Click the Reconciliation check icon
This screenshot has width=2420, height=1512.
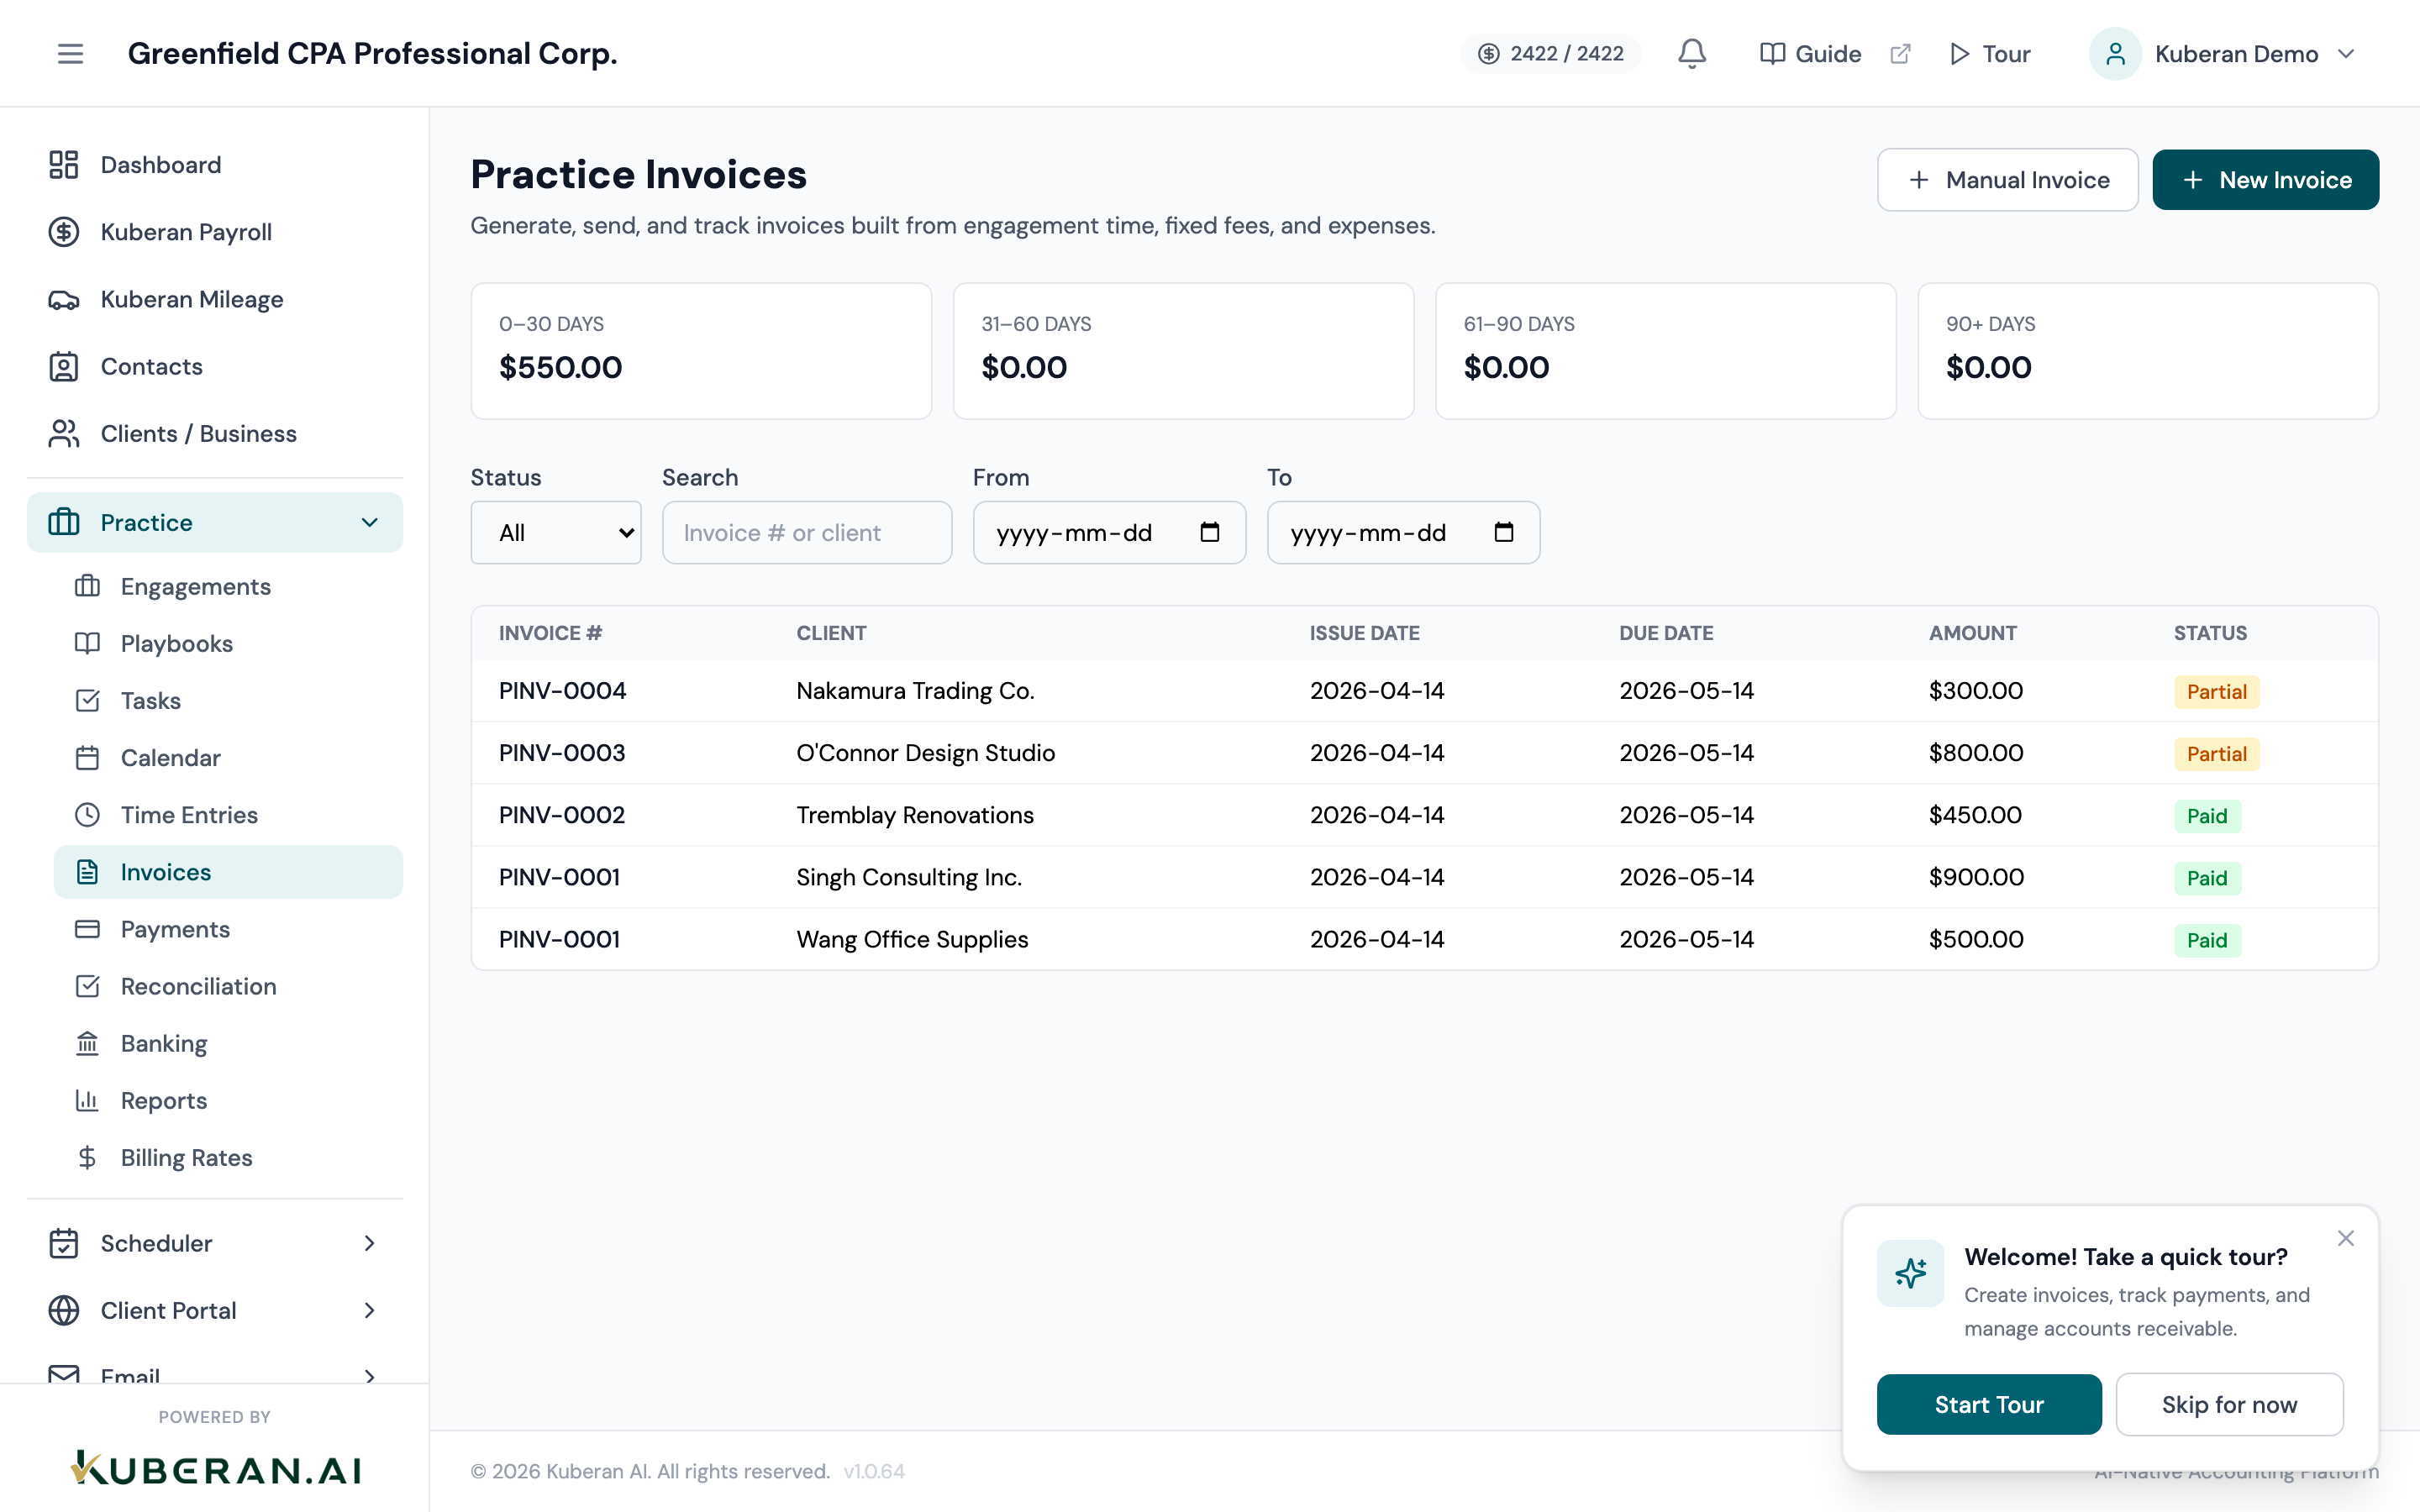[87, 986]
